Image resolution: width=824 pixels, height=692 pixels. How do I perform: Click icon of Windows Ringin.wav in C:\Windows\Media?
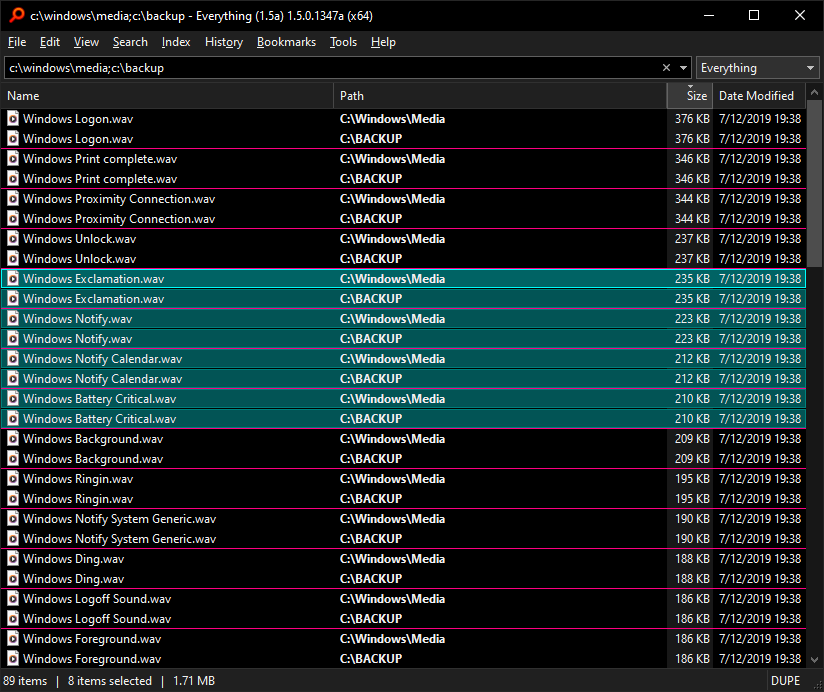(x=13, y=478)
